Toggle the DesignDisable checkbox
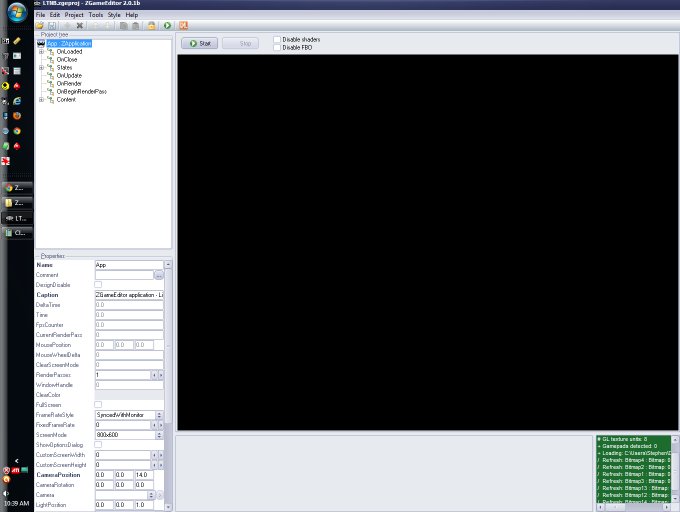 pos(98,285)
